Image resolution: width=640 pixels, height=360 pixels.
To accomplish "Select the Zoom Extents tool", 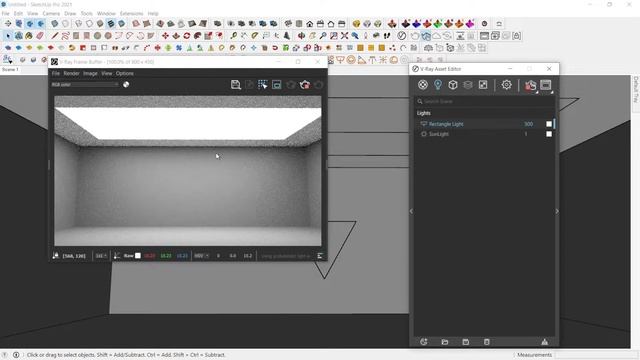I will [344, 36].
